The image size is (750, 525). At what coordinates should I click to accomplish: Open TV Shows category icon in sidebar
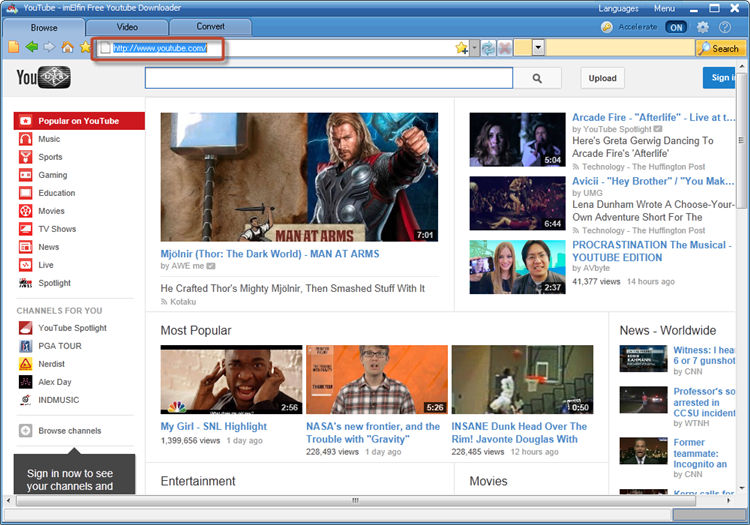click(x=25, y=229)
